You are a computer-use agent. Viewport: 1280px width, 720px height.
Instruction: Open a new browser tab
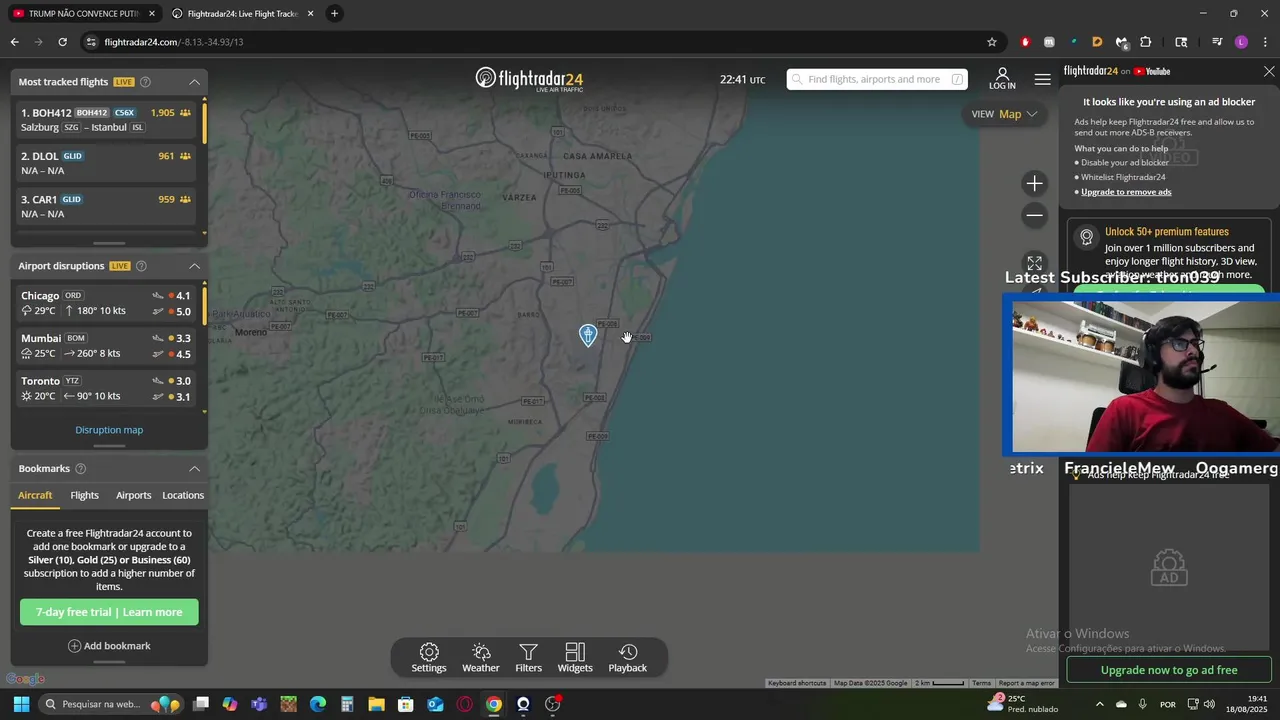(x=334, y=13)
